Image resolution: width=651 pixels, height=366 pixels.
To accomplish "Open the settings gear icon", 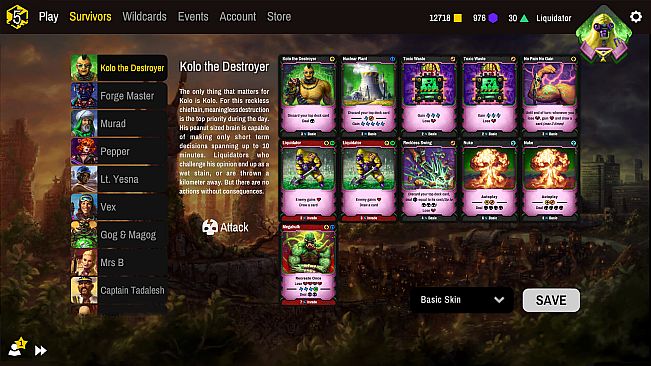I will click(636, 17).
